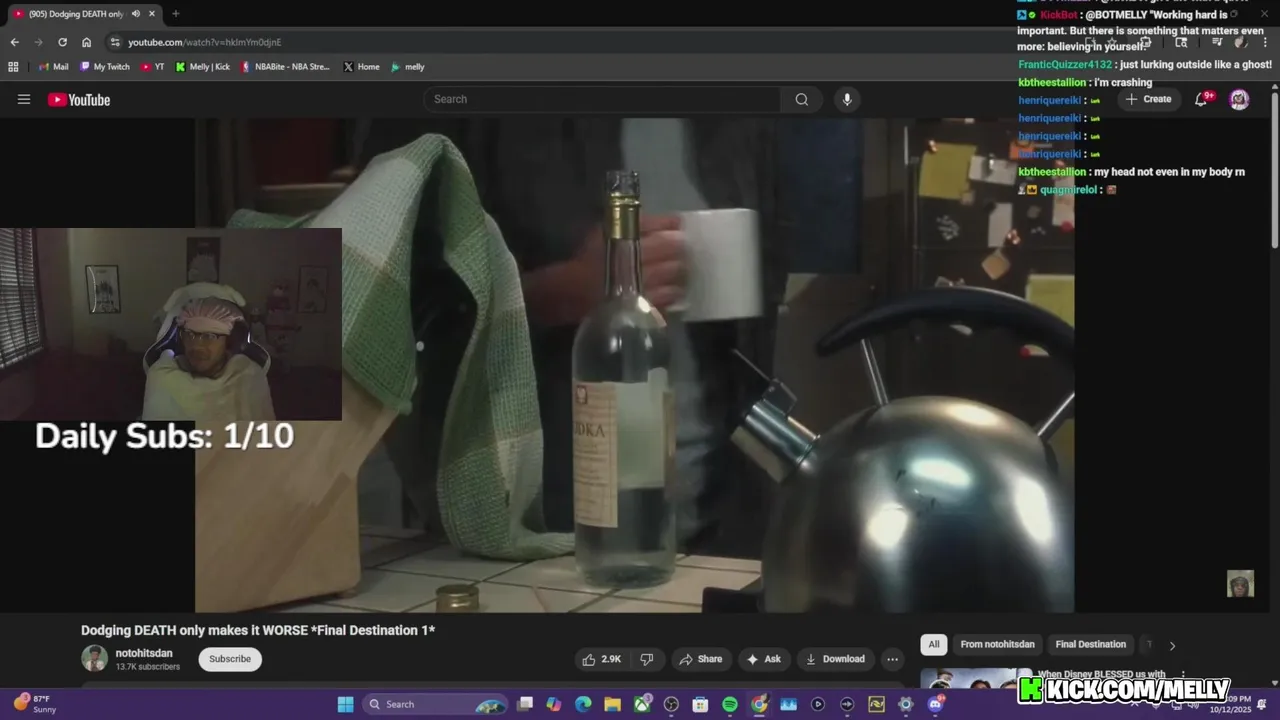Click the youtube.com address bar URL

205,42
